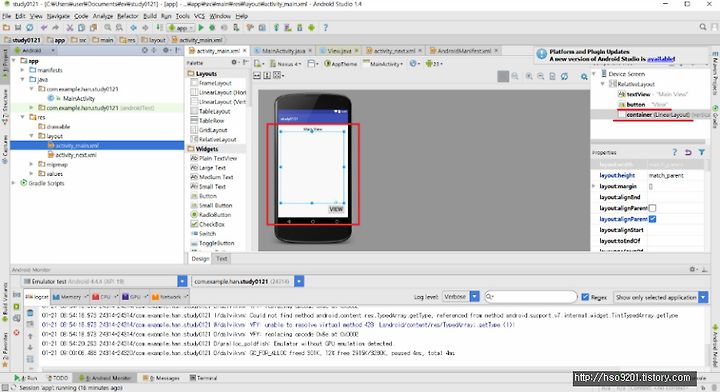Expand the Gradle Scripts node
720x392 pixels.
point(14,183)
